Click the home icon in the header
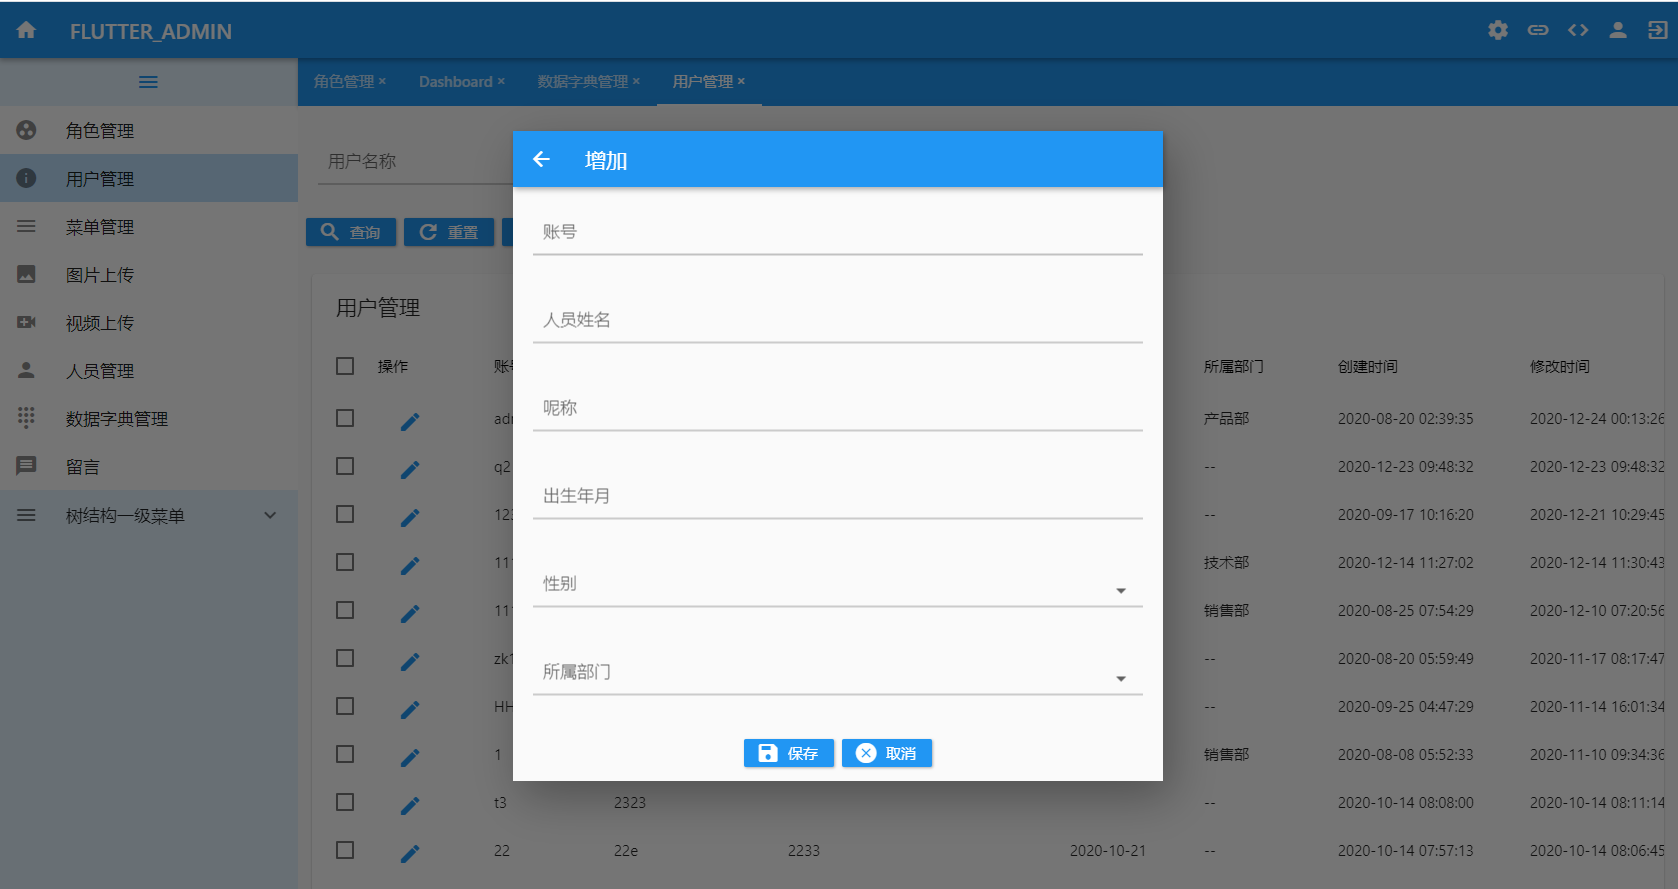 [27, 30]
